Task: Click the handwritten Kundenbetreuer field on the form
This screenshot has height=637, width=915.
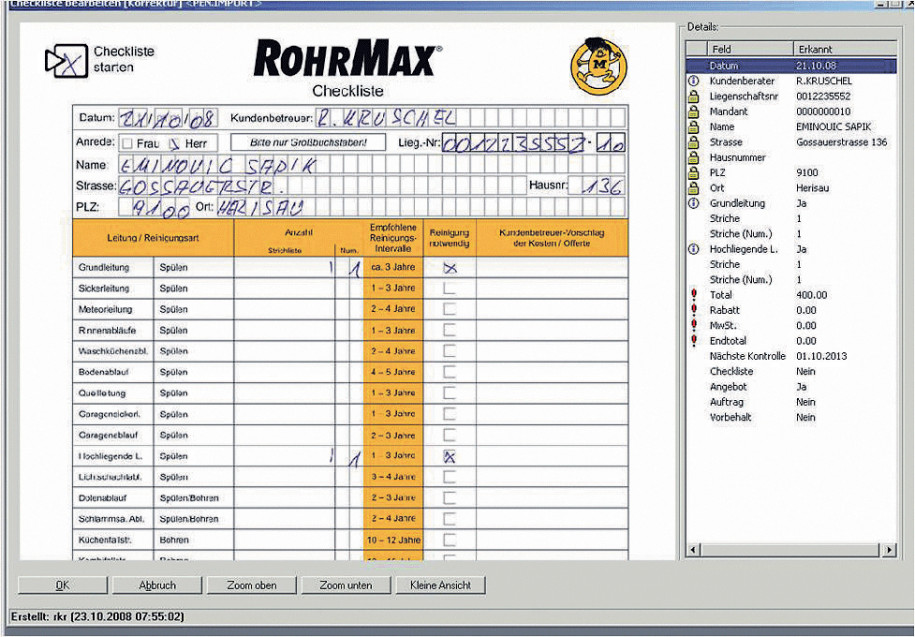Action: [x=470, y=118]
